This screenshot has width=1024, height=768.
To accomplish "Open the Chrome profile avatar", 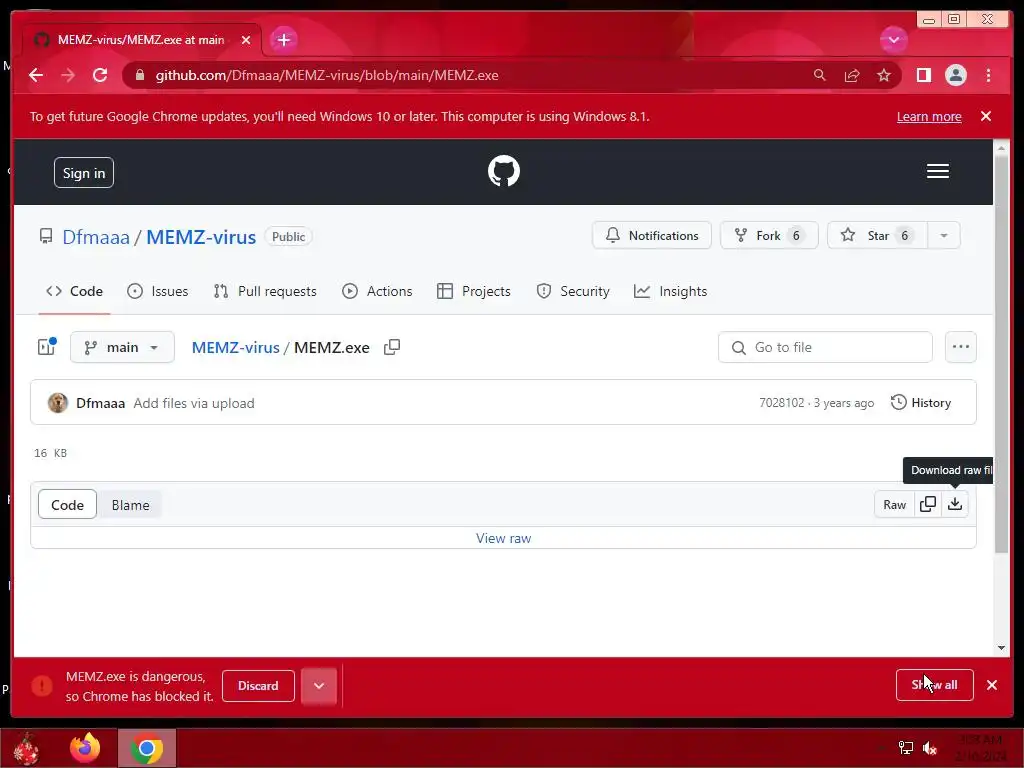I will tap(955, 75).
